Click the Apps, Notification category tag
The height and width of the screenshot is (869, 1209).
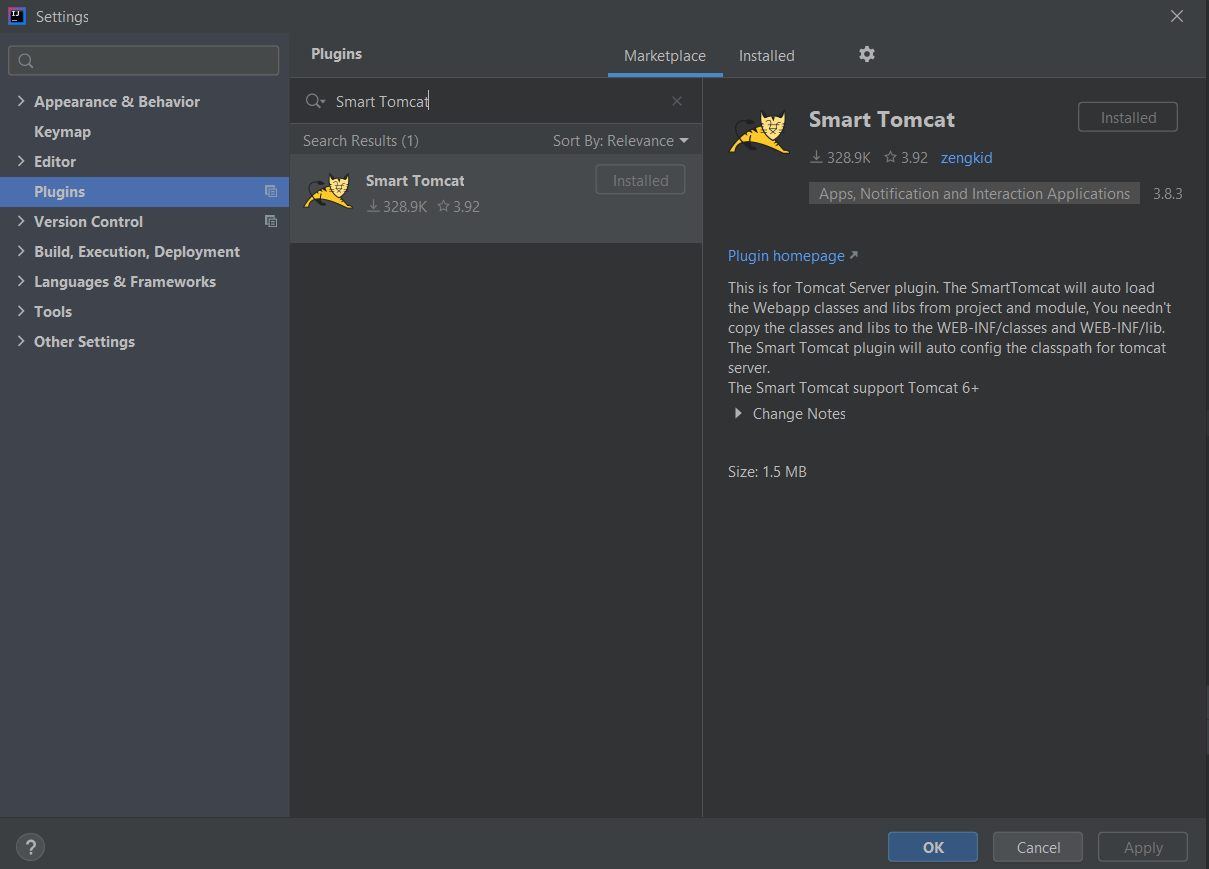click(x=974, y=194)
